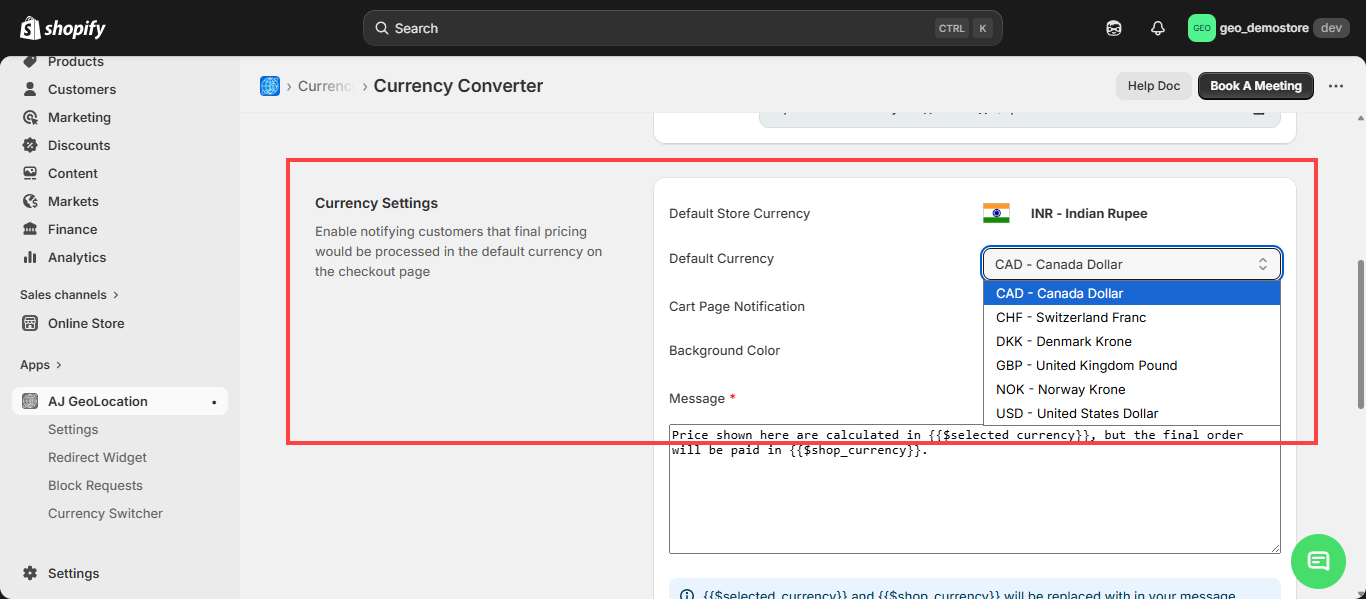
Task: Open the Sidekick assistant icon
Action: click(x=1114, y=28)
